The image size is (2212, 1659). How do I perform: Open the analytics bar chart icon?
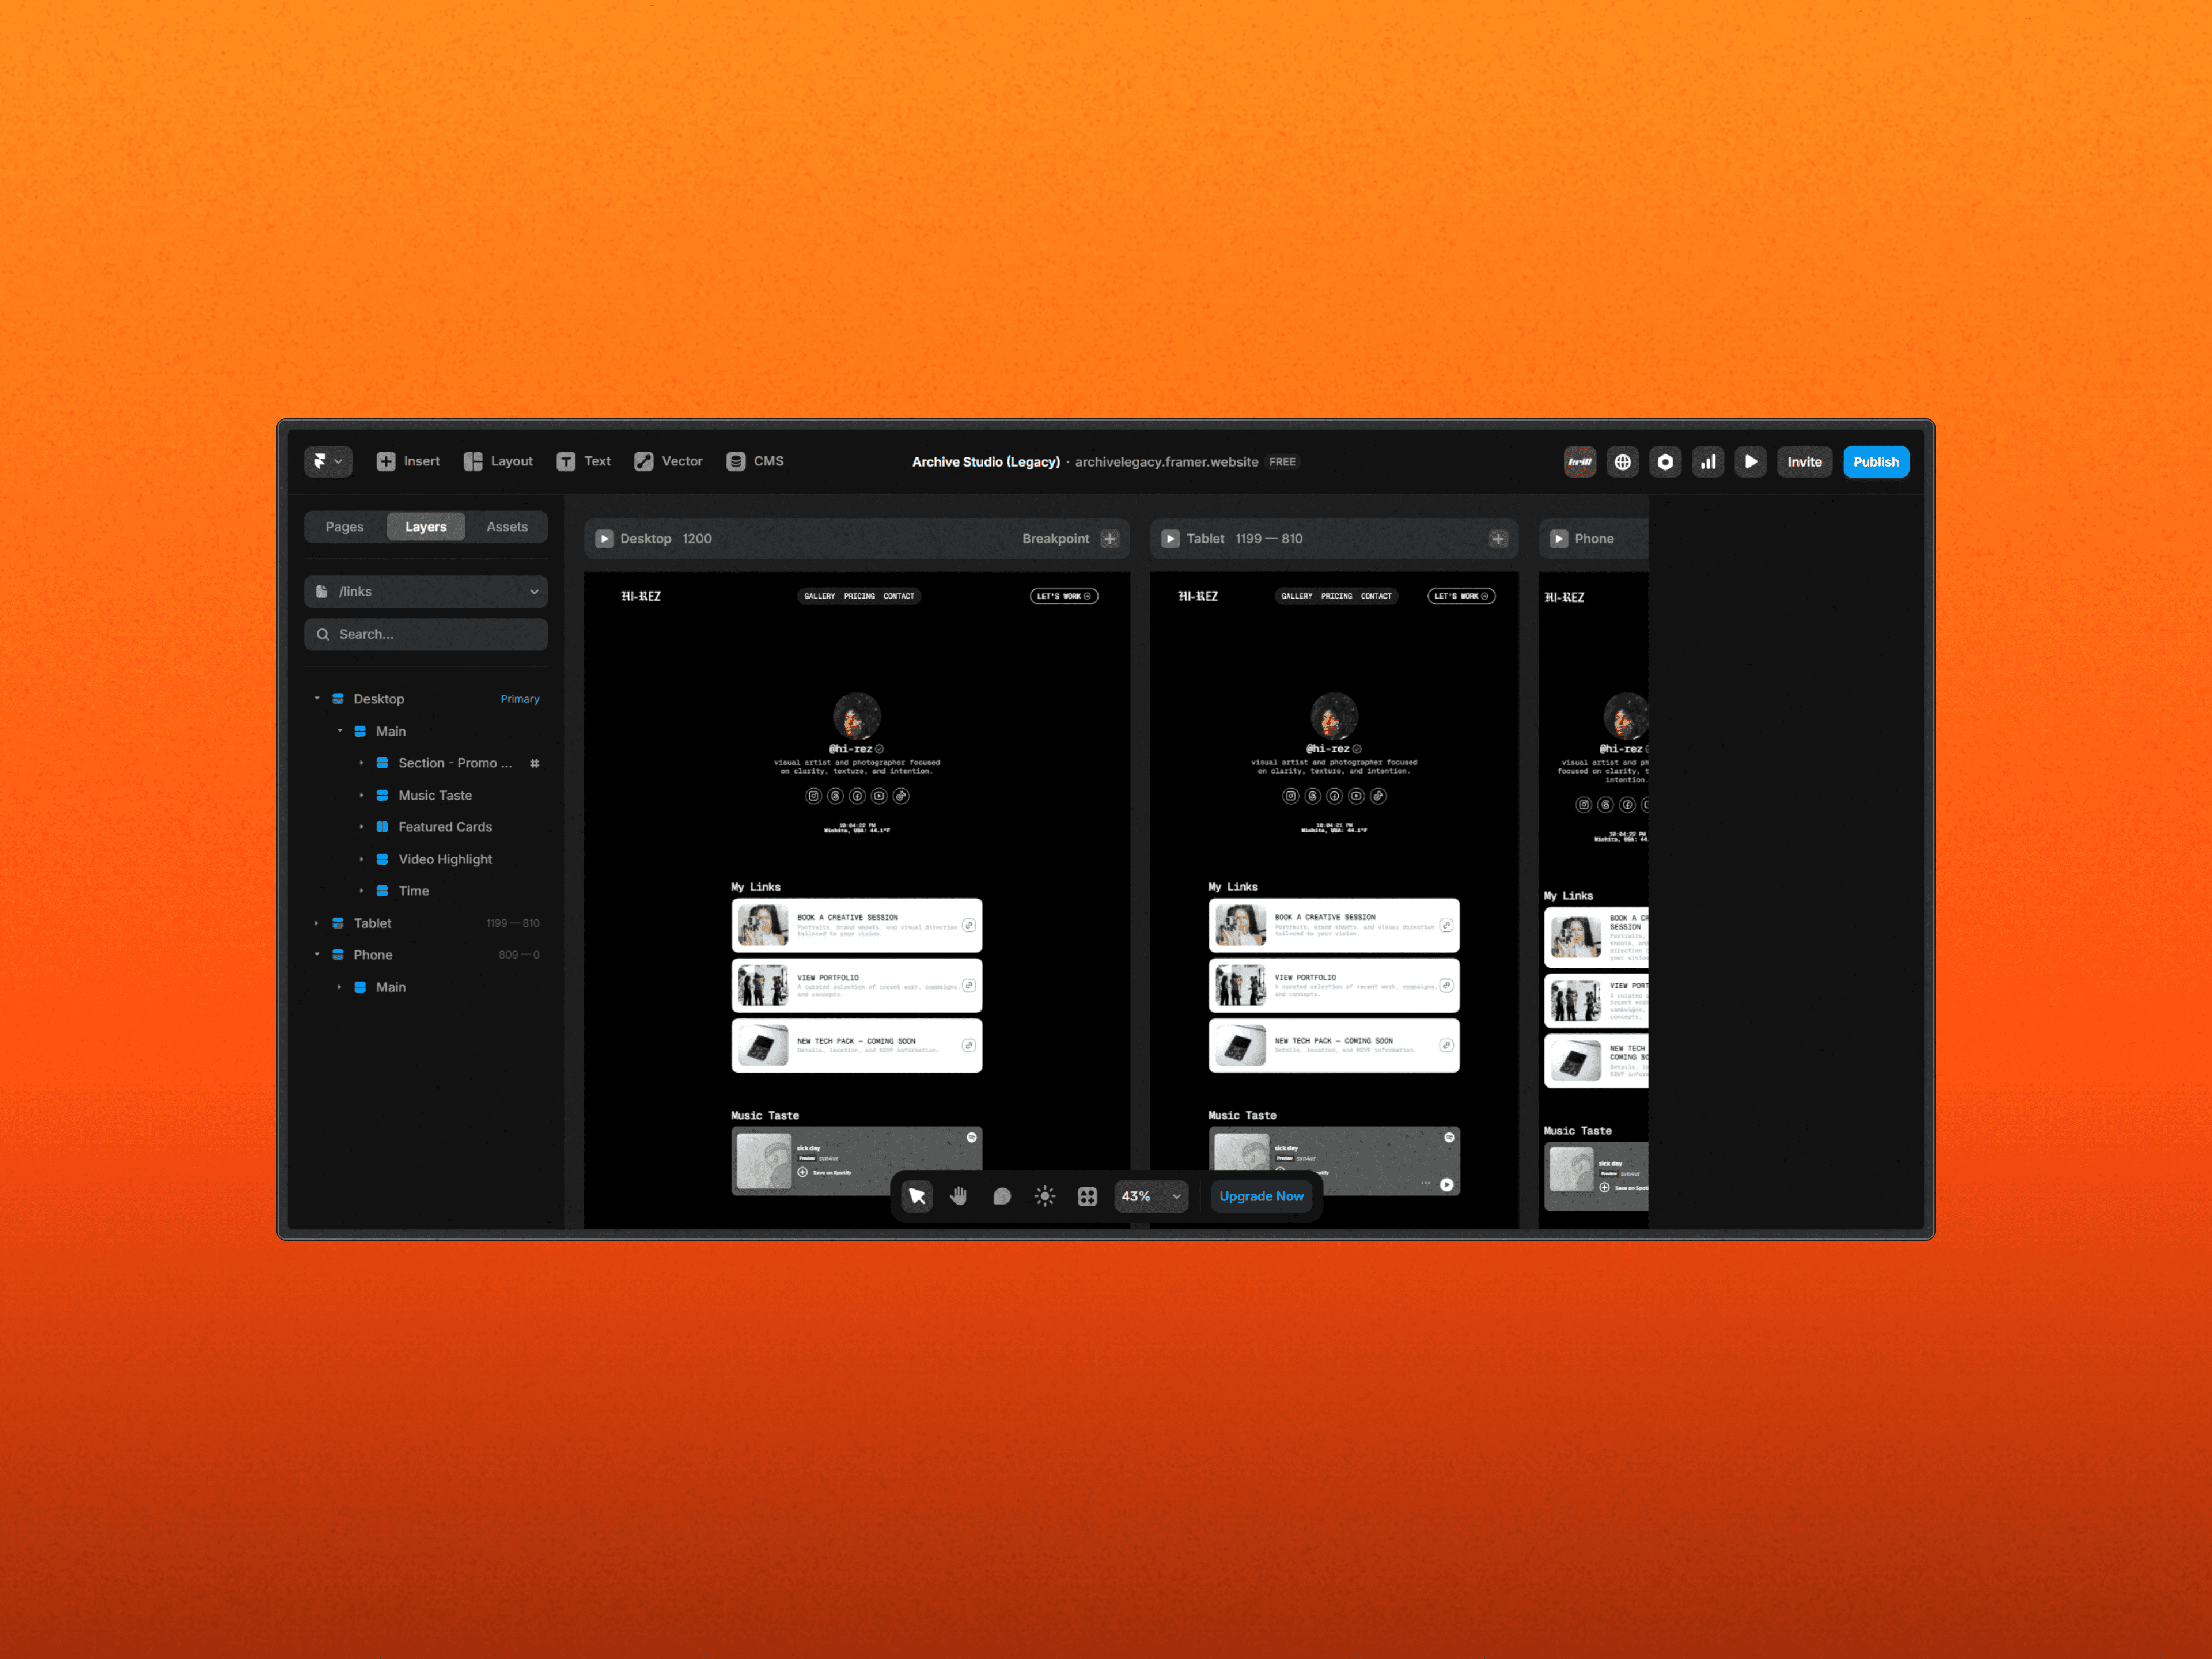click(x=1708, y=462)
